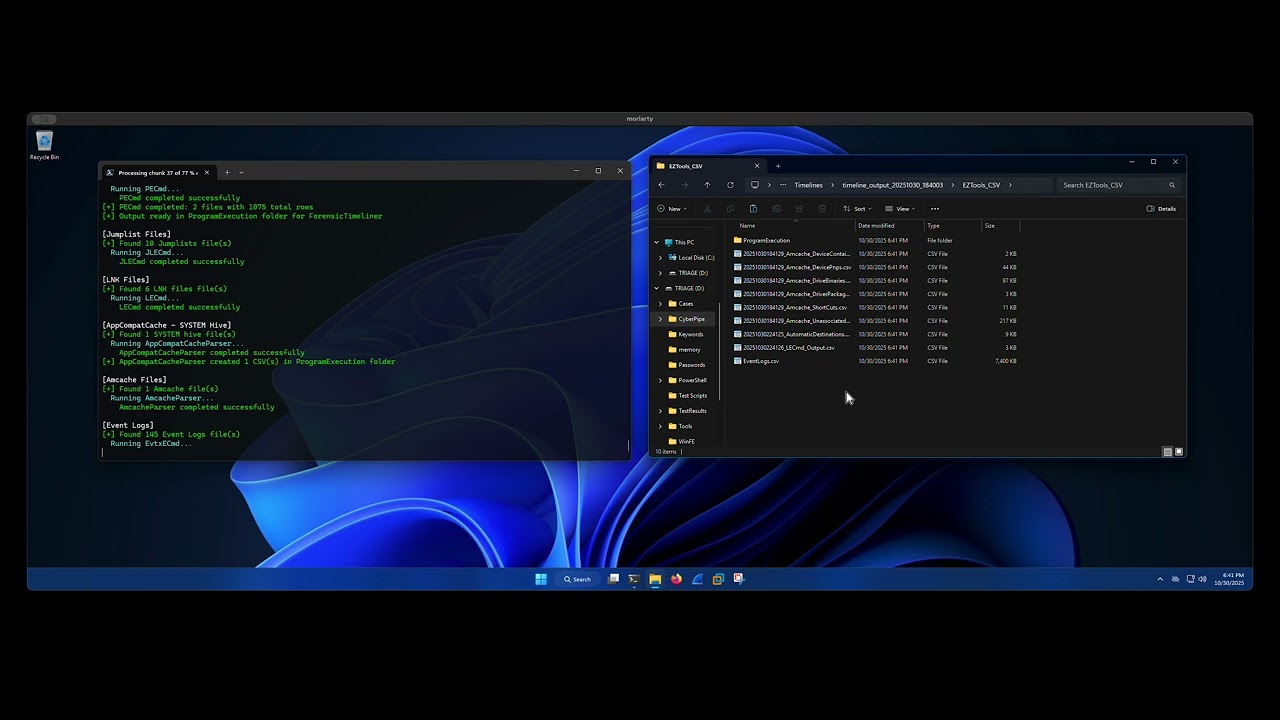Viewport: 1280px width, 720px height.
Task: Click the Share icon in Explorer toolbar
Action: coord(799,209)
